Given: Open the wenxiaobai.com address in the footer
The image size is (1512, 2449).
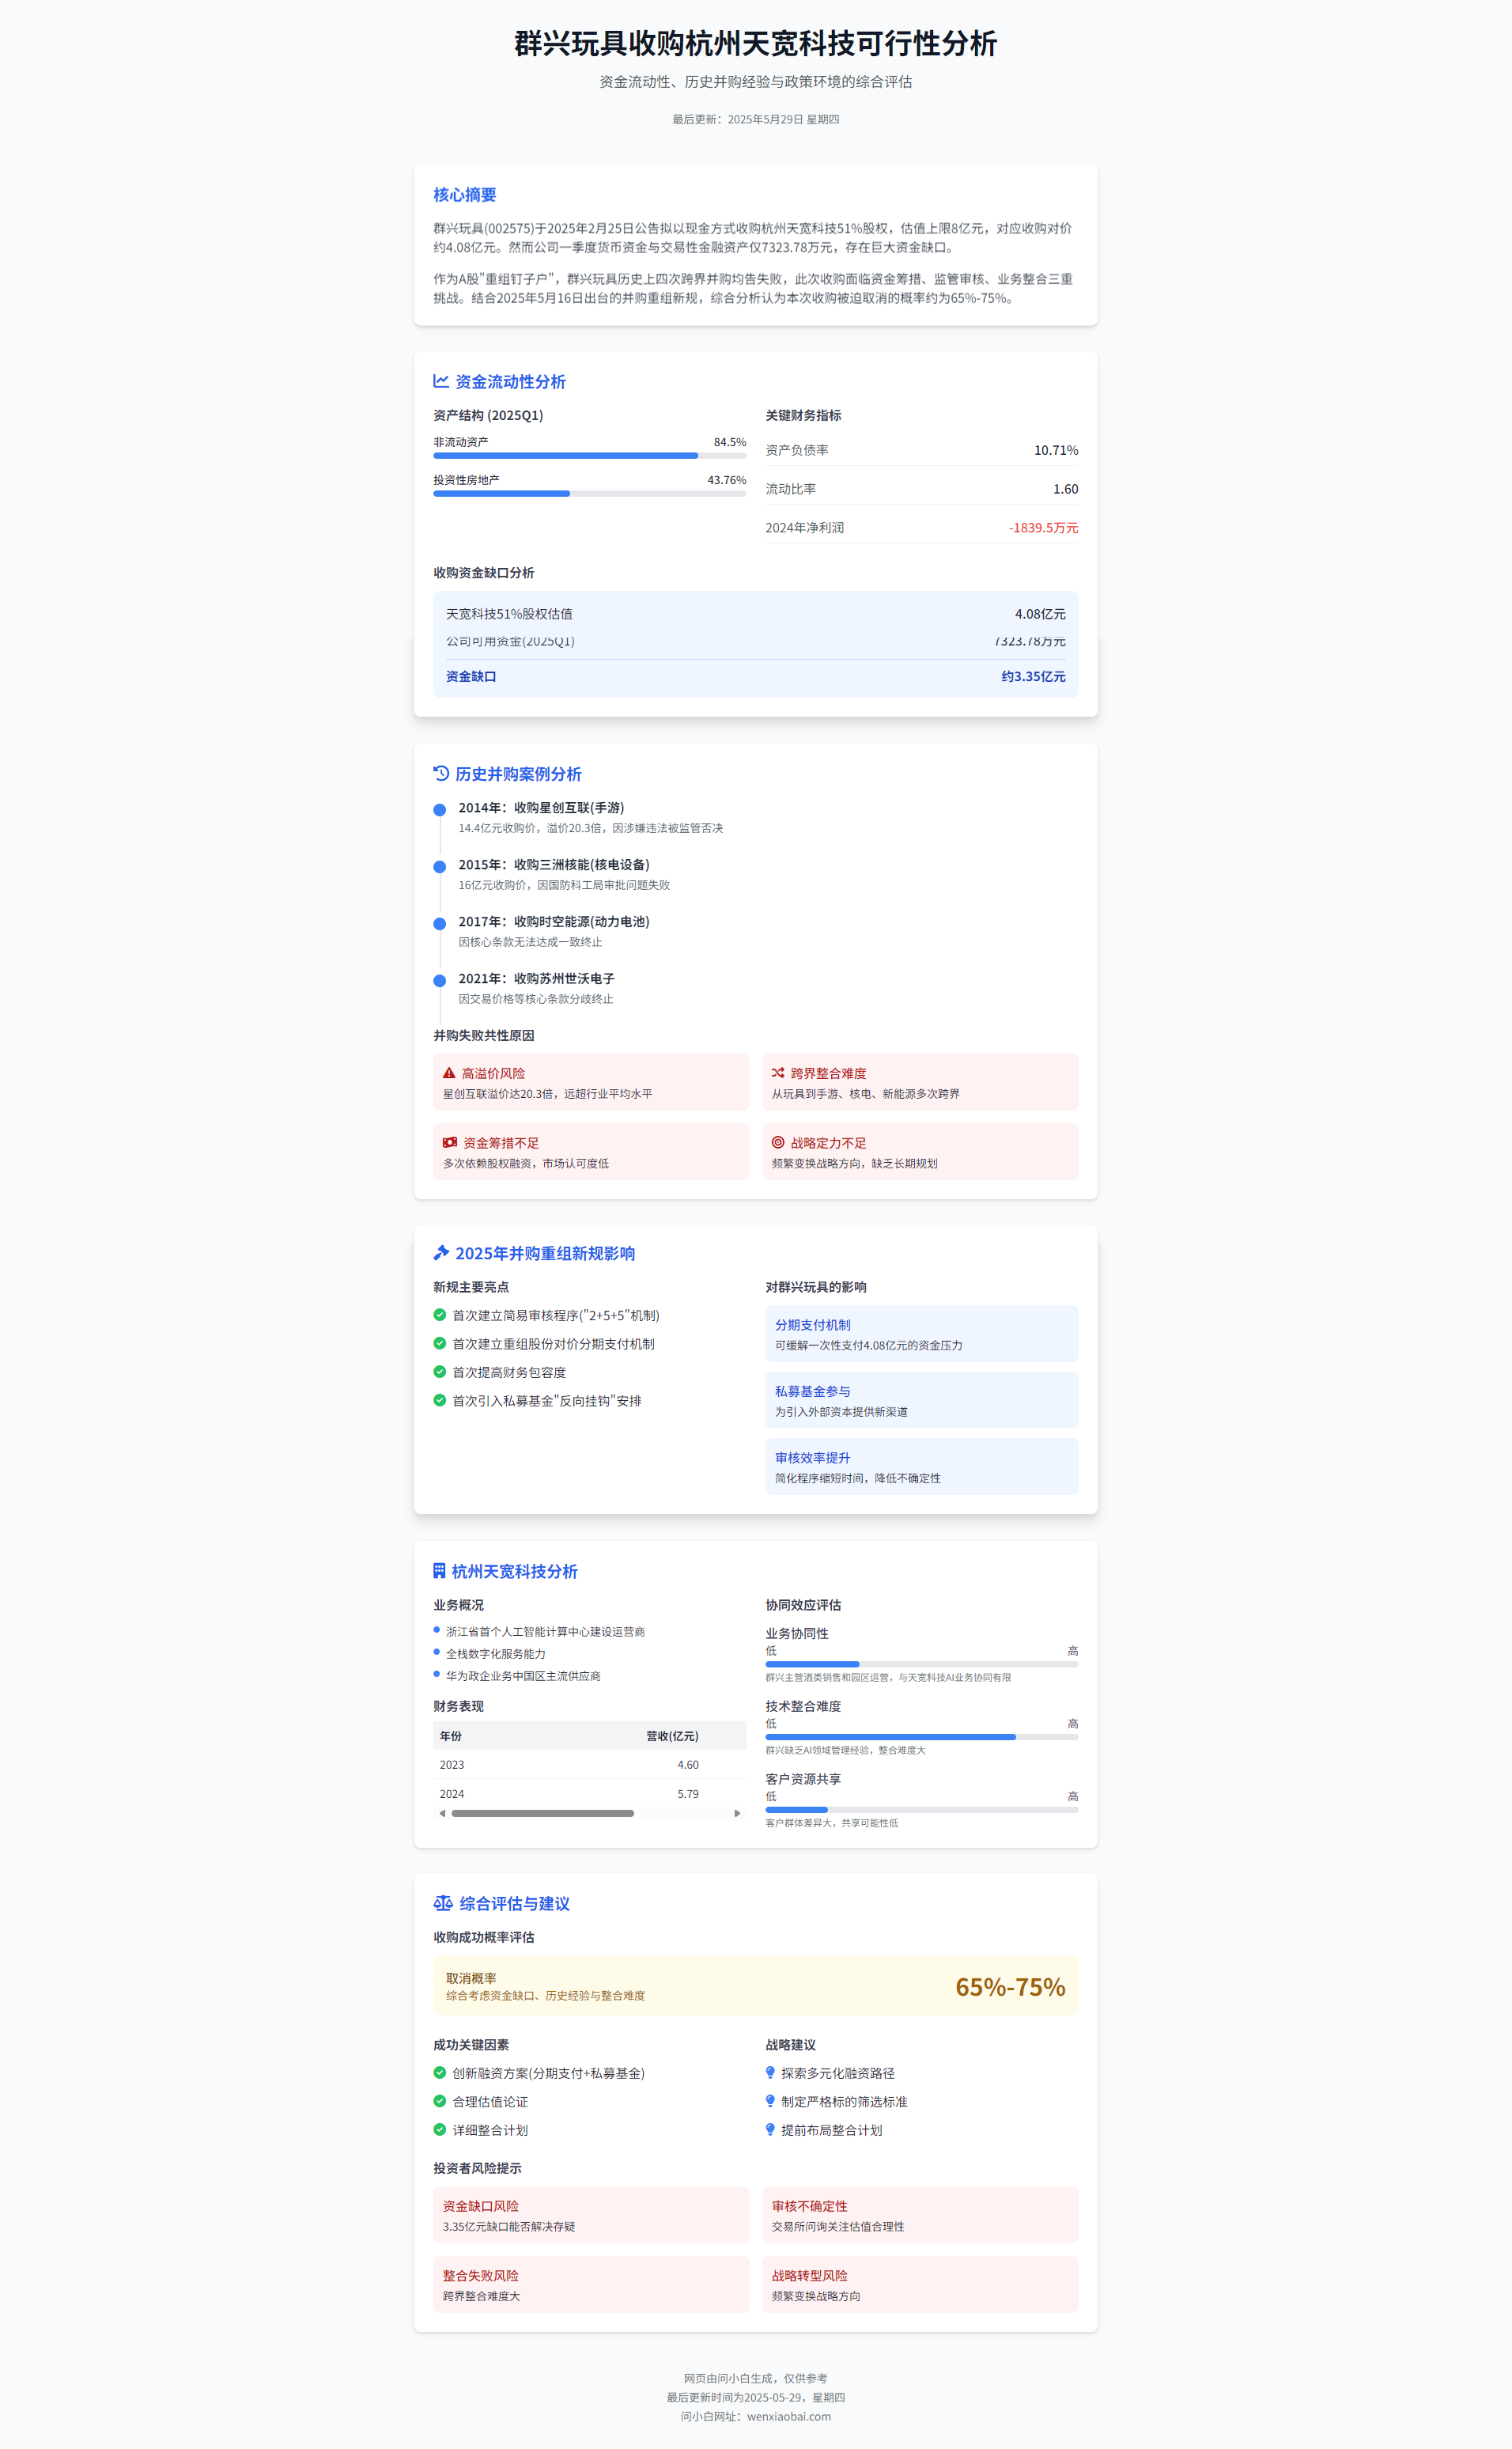Looking at the screenshot, I should click(789, 2416).
